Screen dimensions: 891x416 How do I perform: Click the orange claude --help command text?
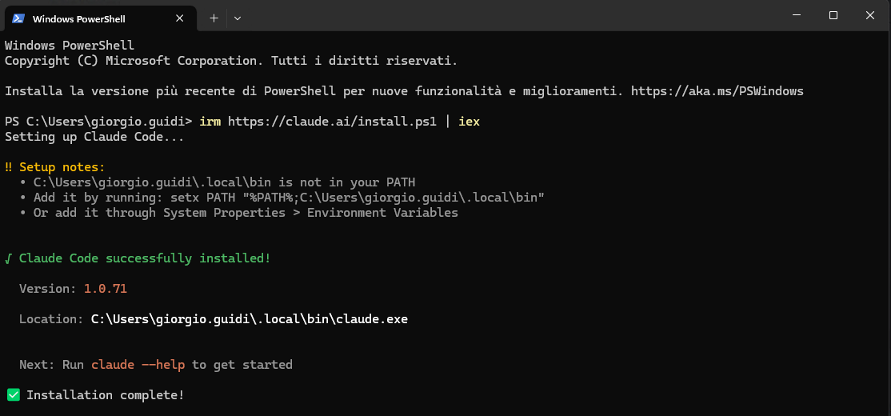138,364
